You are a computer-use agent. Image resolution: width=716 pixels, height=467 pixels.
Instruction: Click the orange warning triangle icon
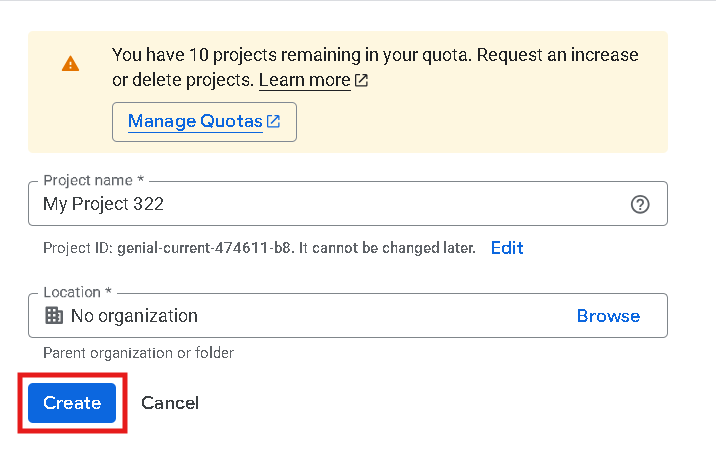(x=70, y=63)
